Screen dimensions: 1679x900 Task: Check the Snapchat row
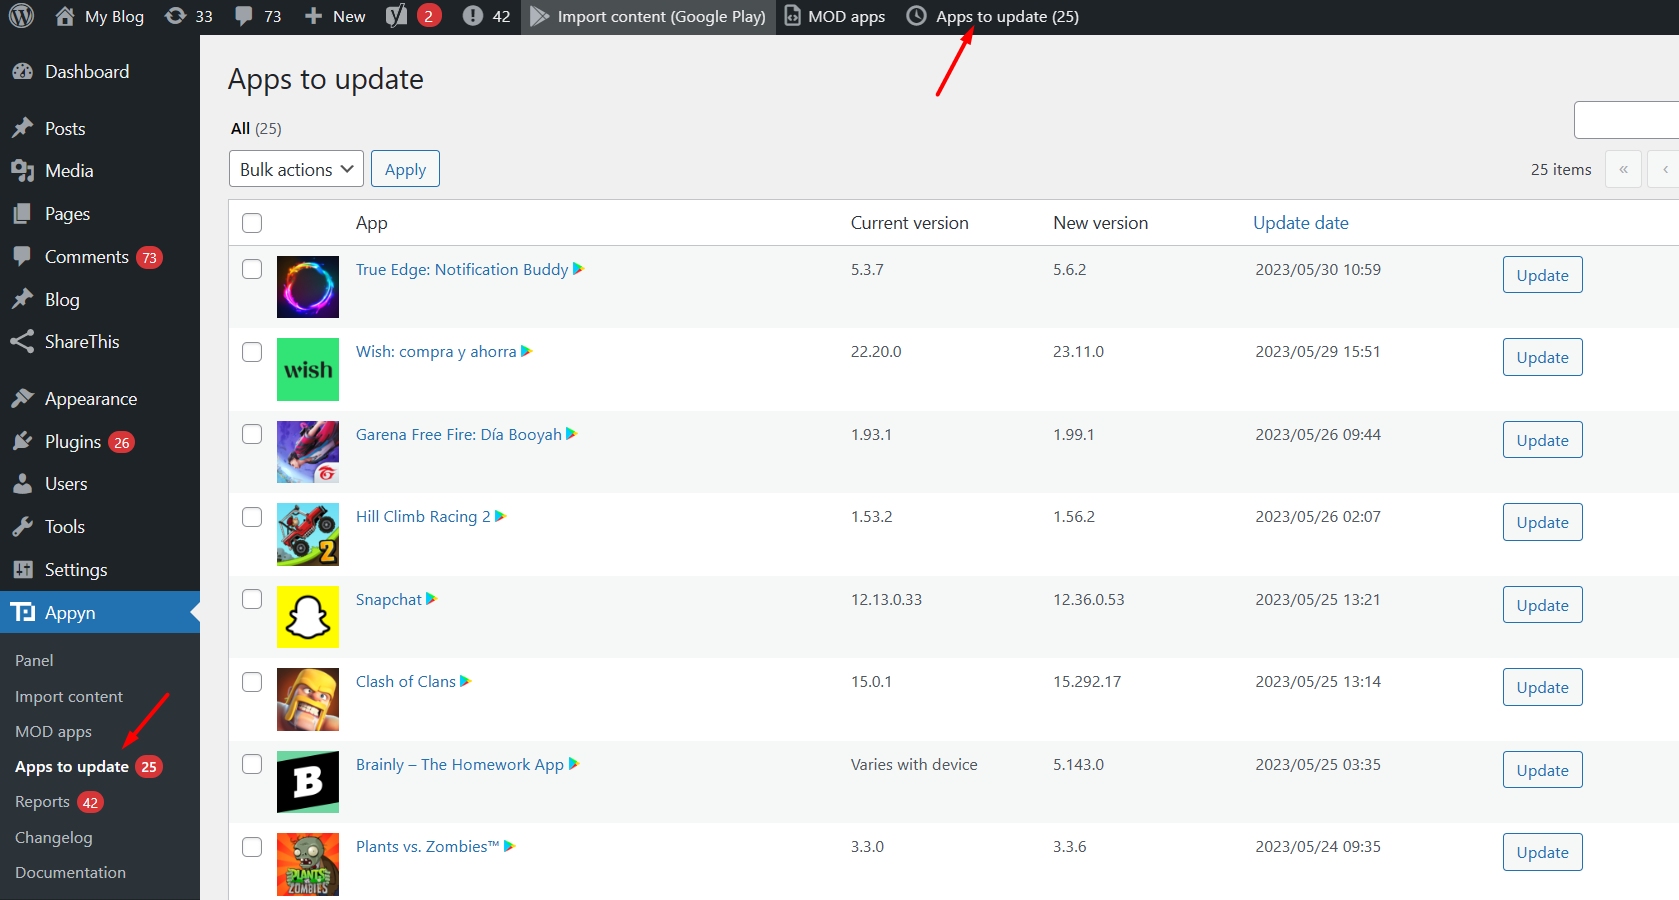pyautogui.click(x=252, y=599)
